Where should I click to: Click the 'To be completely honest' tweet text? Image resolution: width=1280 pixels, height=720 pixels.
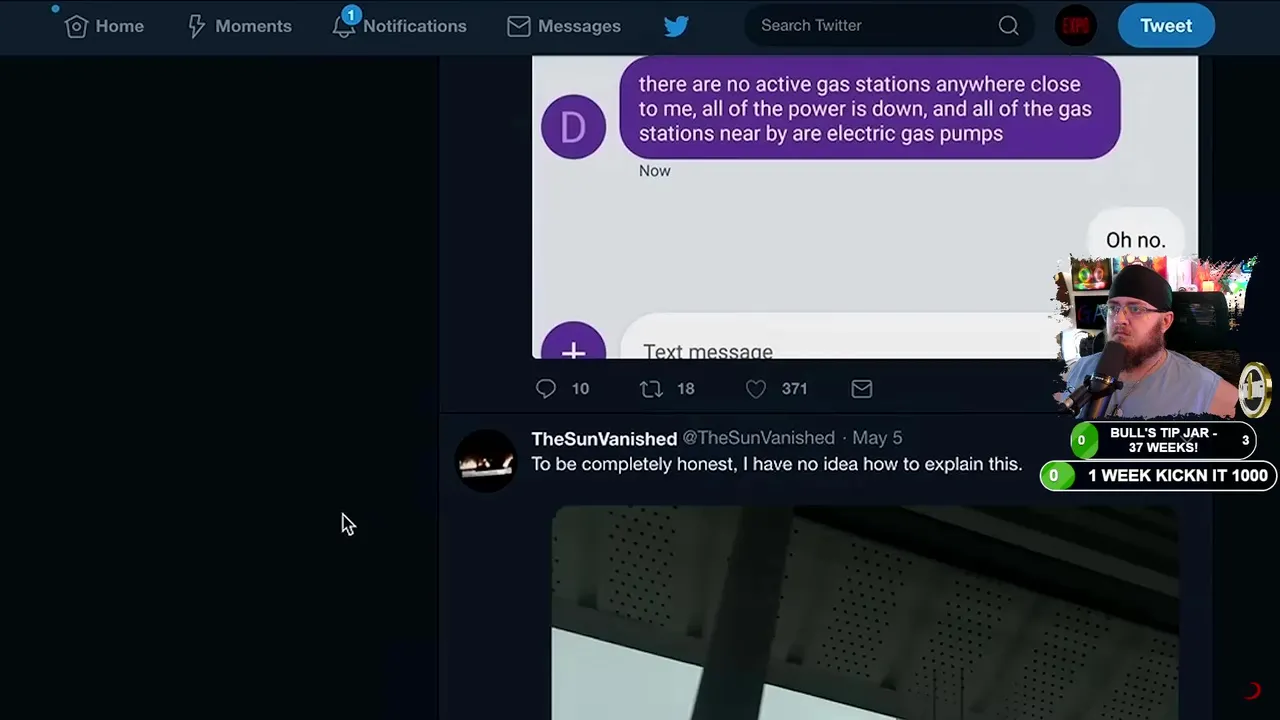click(x=776, y=464)
